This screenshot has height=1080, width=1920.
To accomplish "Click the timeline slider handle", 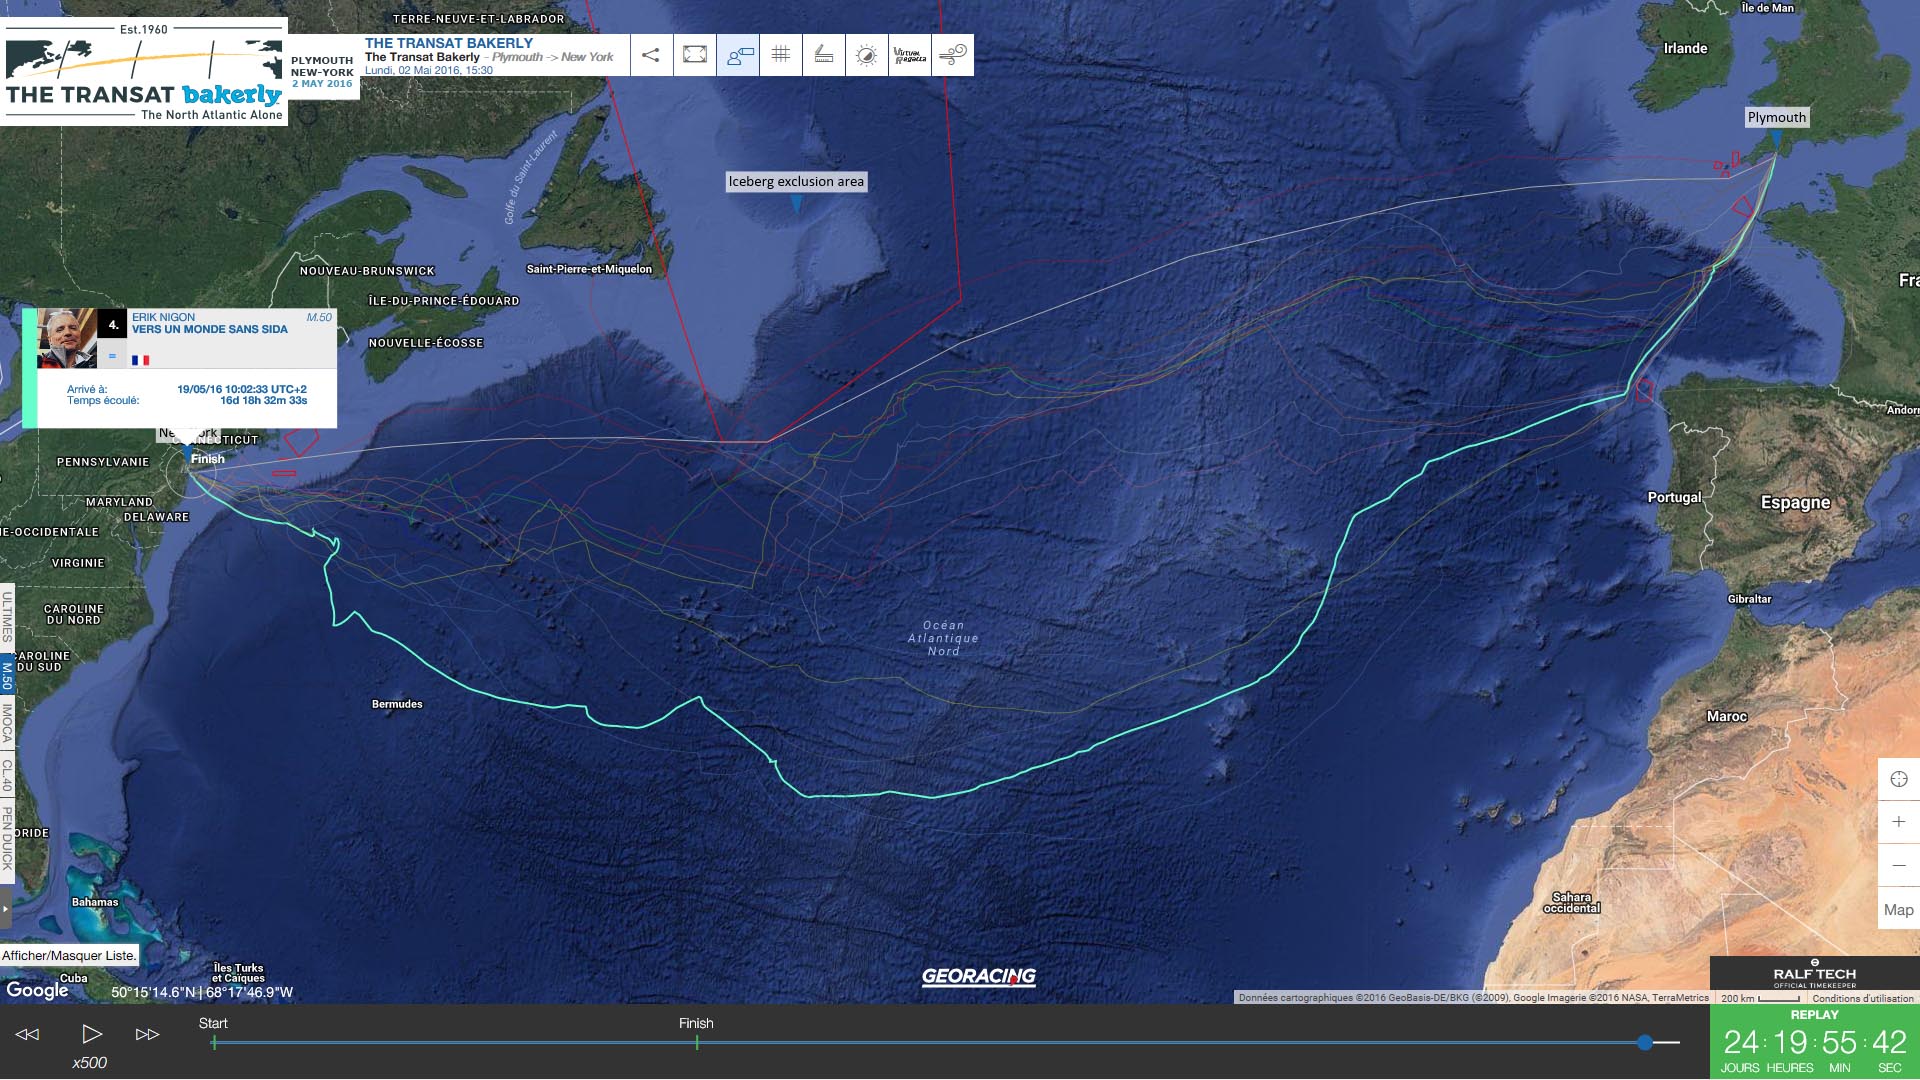I will pyautogui.click(x=1645, y=1042).
